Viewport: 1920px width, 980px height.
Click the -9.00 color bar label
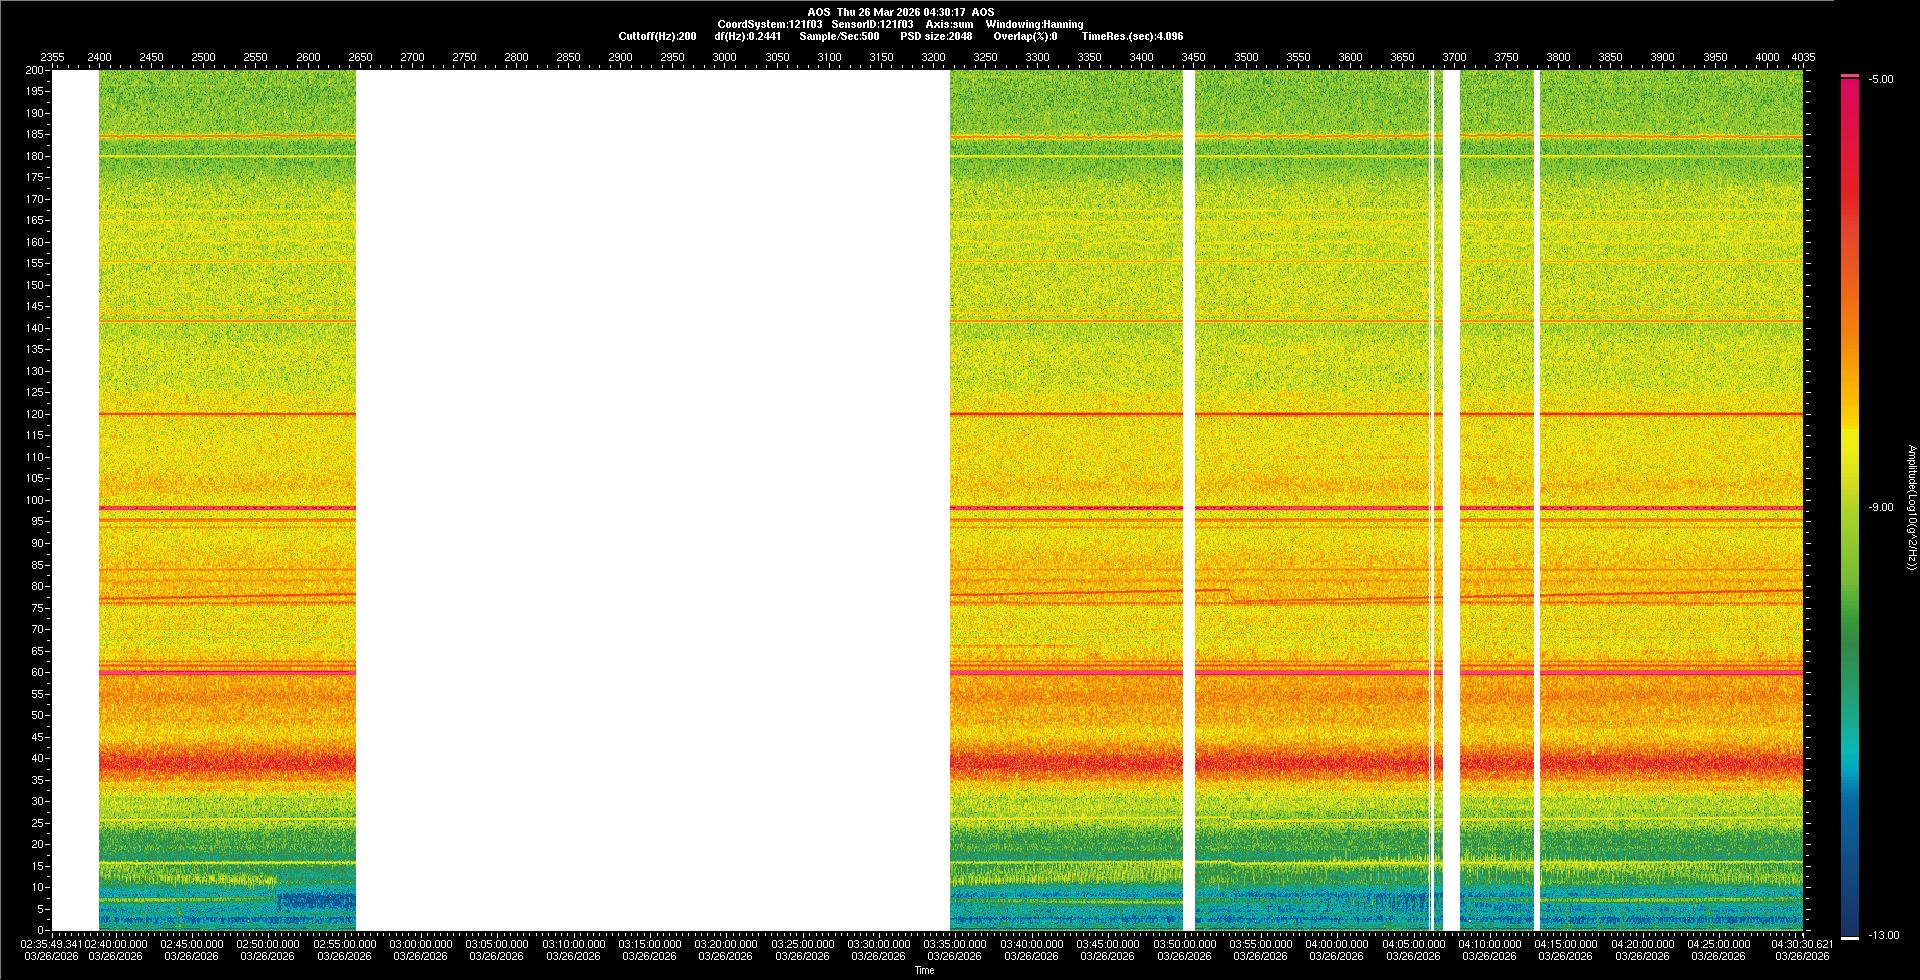1880,508
